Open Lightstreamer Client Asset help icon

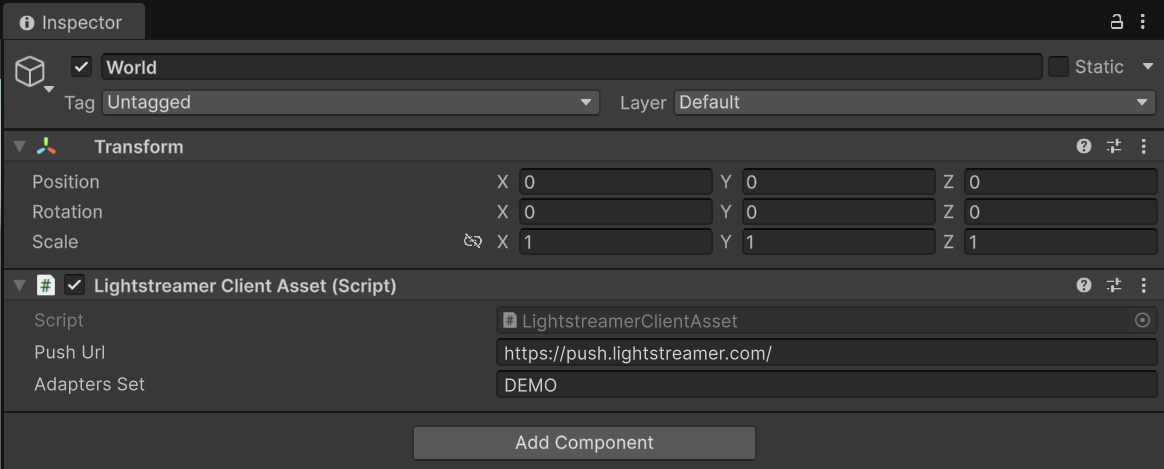point(1084,285)
